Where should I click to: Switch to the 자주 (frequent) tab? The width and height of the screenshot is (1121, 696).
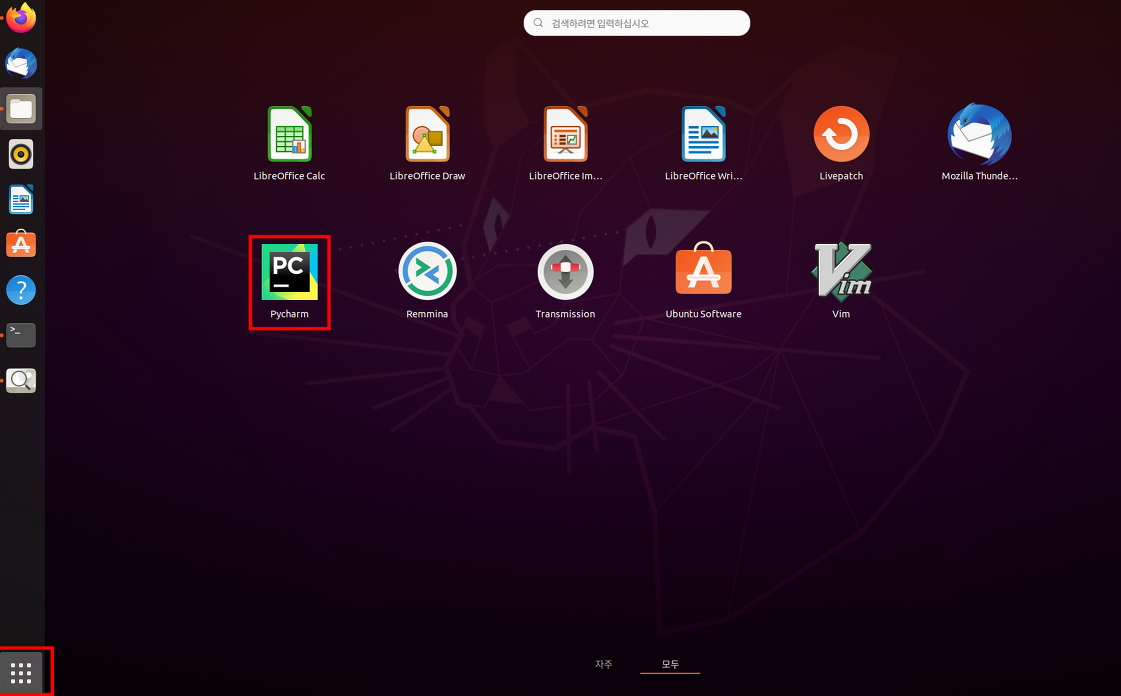[603, 664]
